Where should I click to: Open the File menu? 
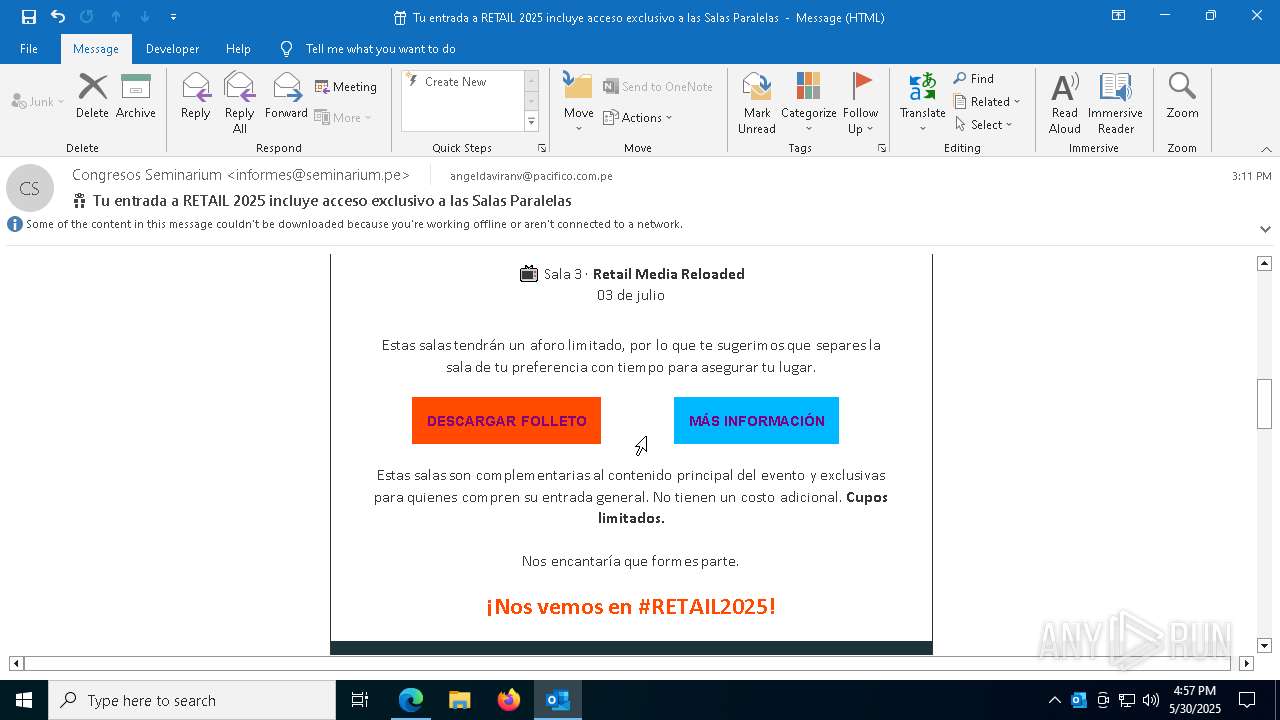coord(29,49)
